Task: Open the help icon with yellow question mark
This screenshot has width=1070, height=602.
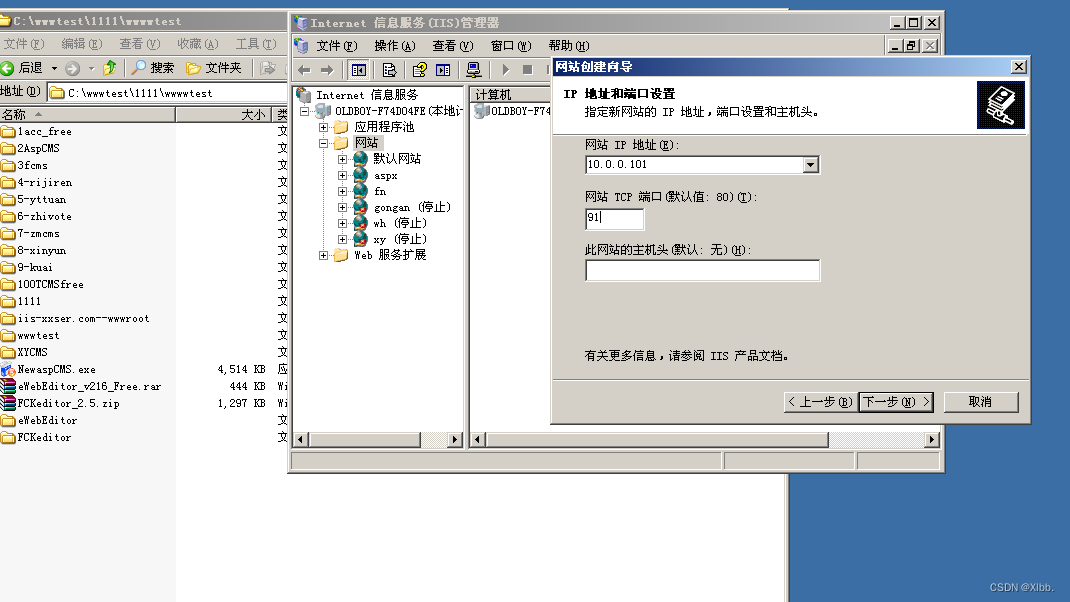Action: pos(419,70)
